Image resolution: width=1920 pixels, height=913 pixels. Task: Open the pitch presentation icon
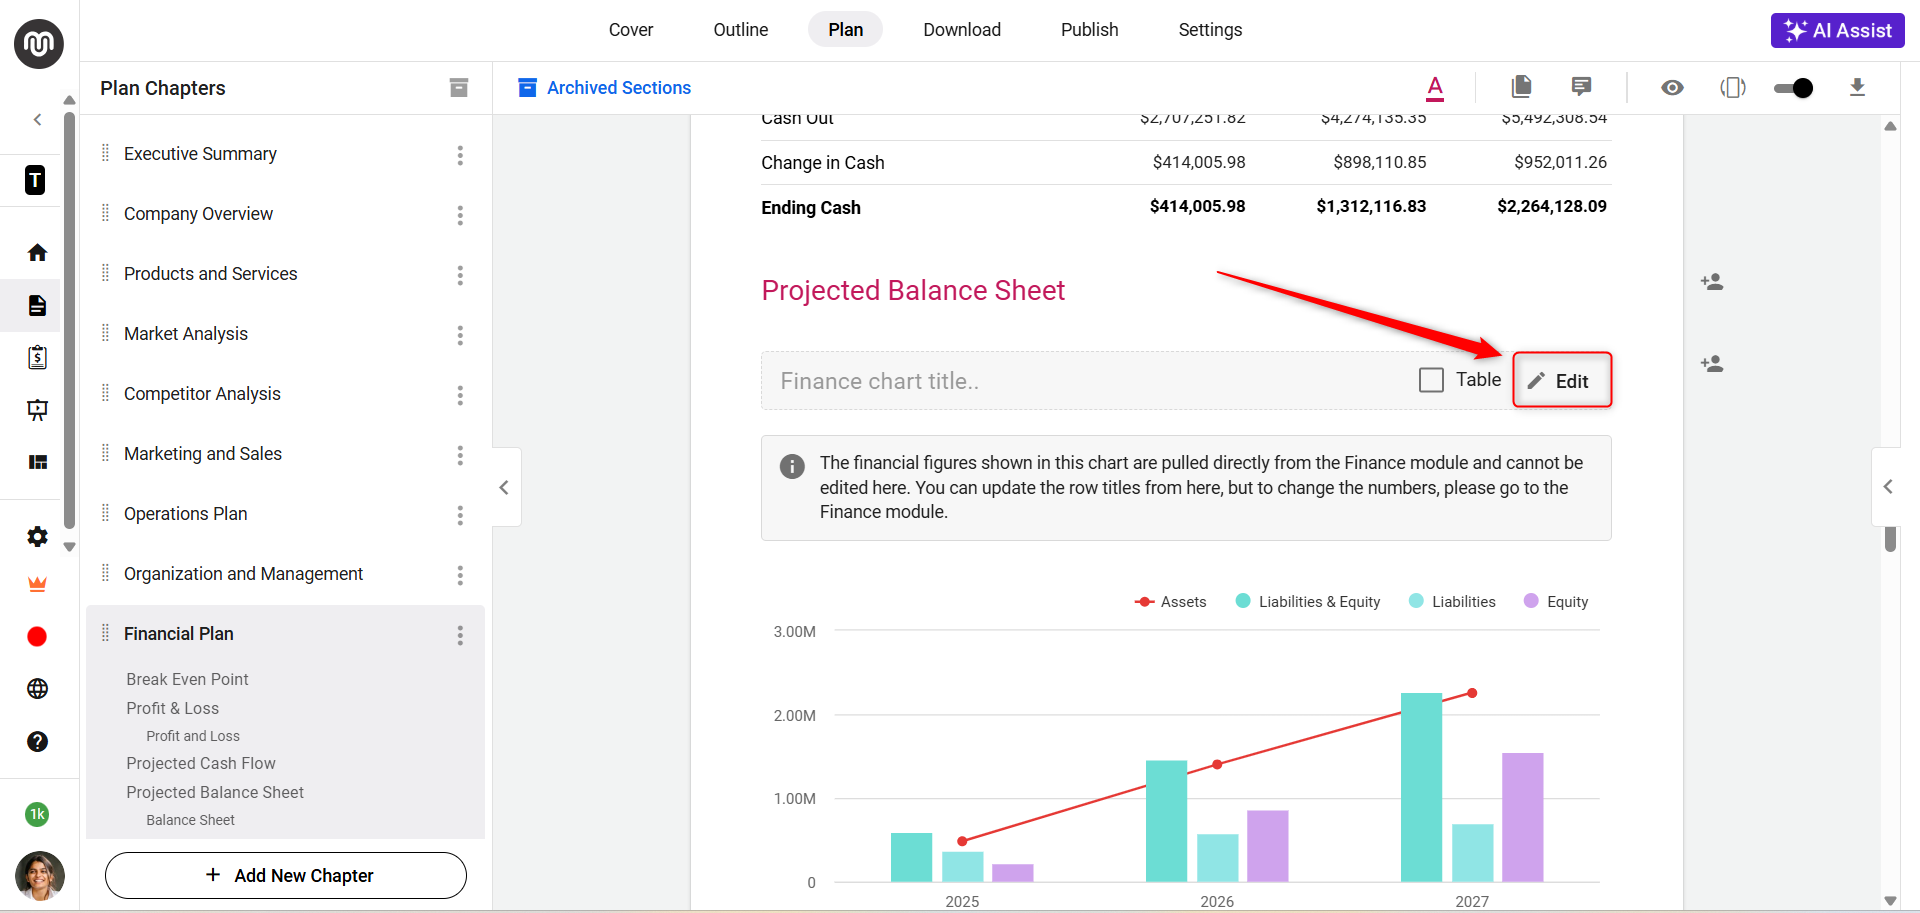tap(37, 409)
